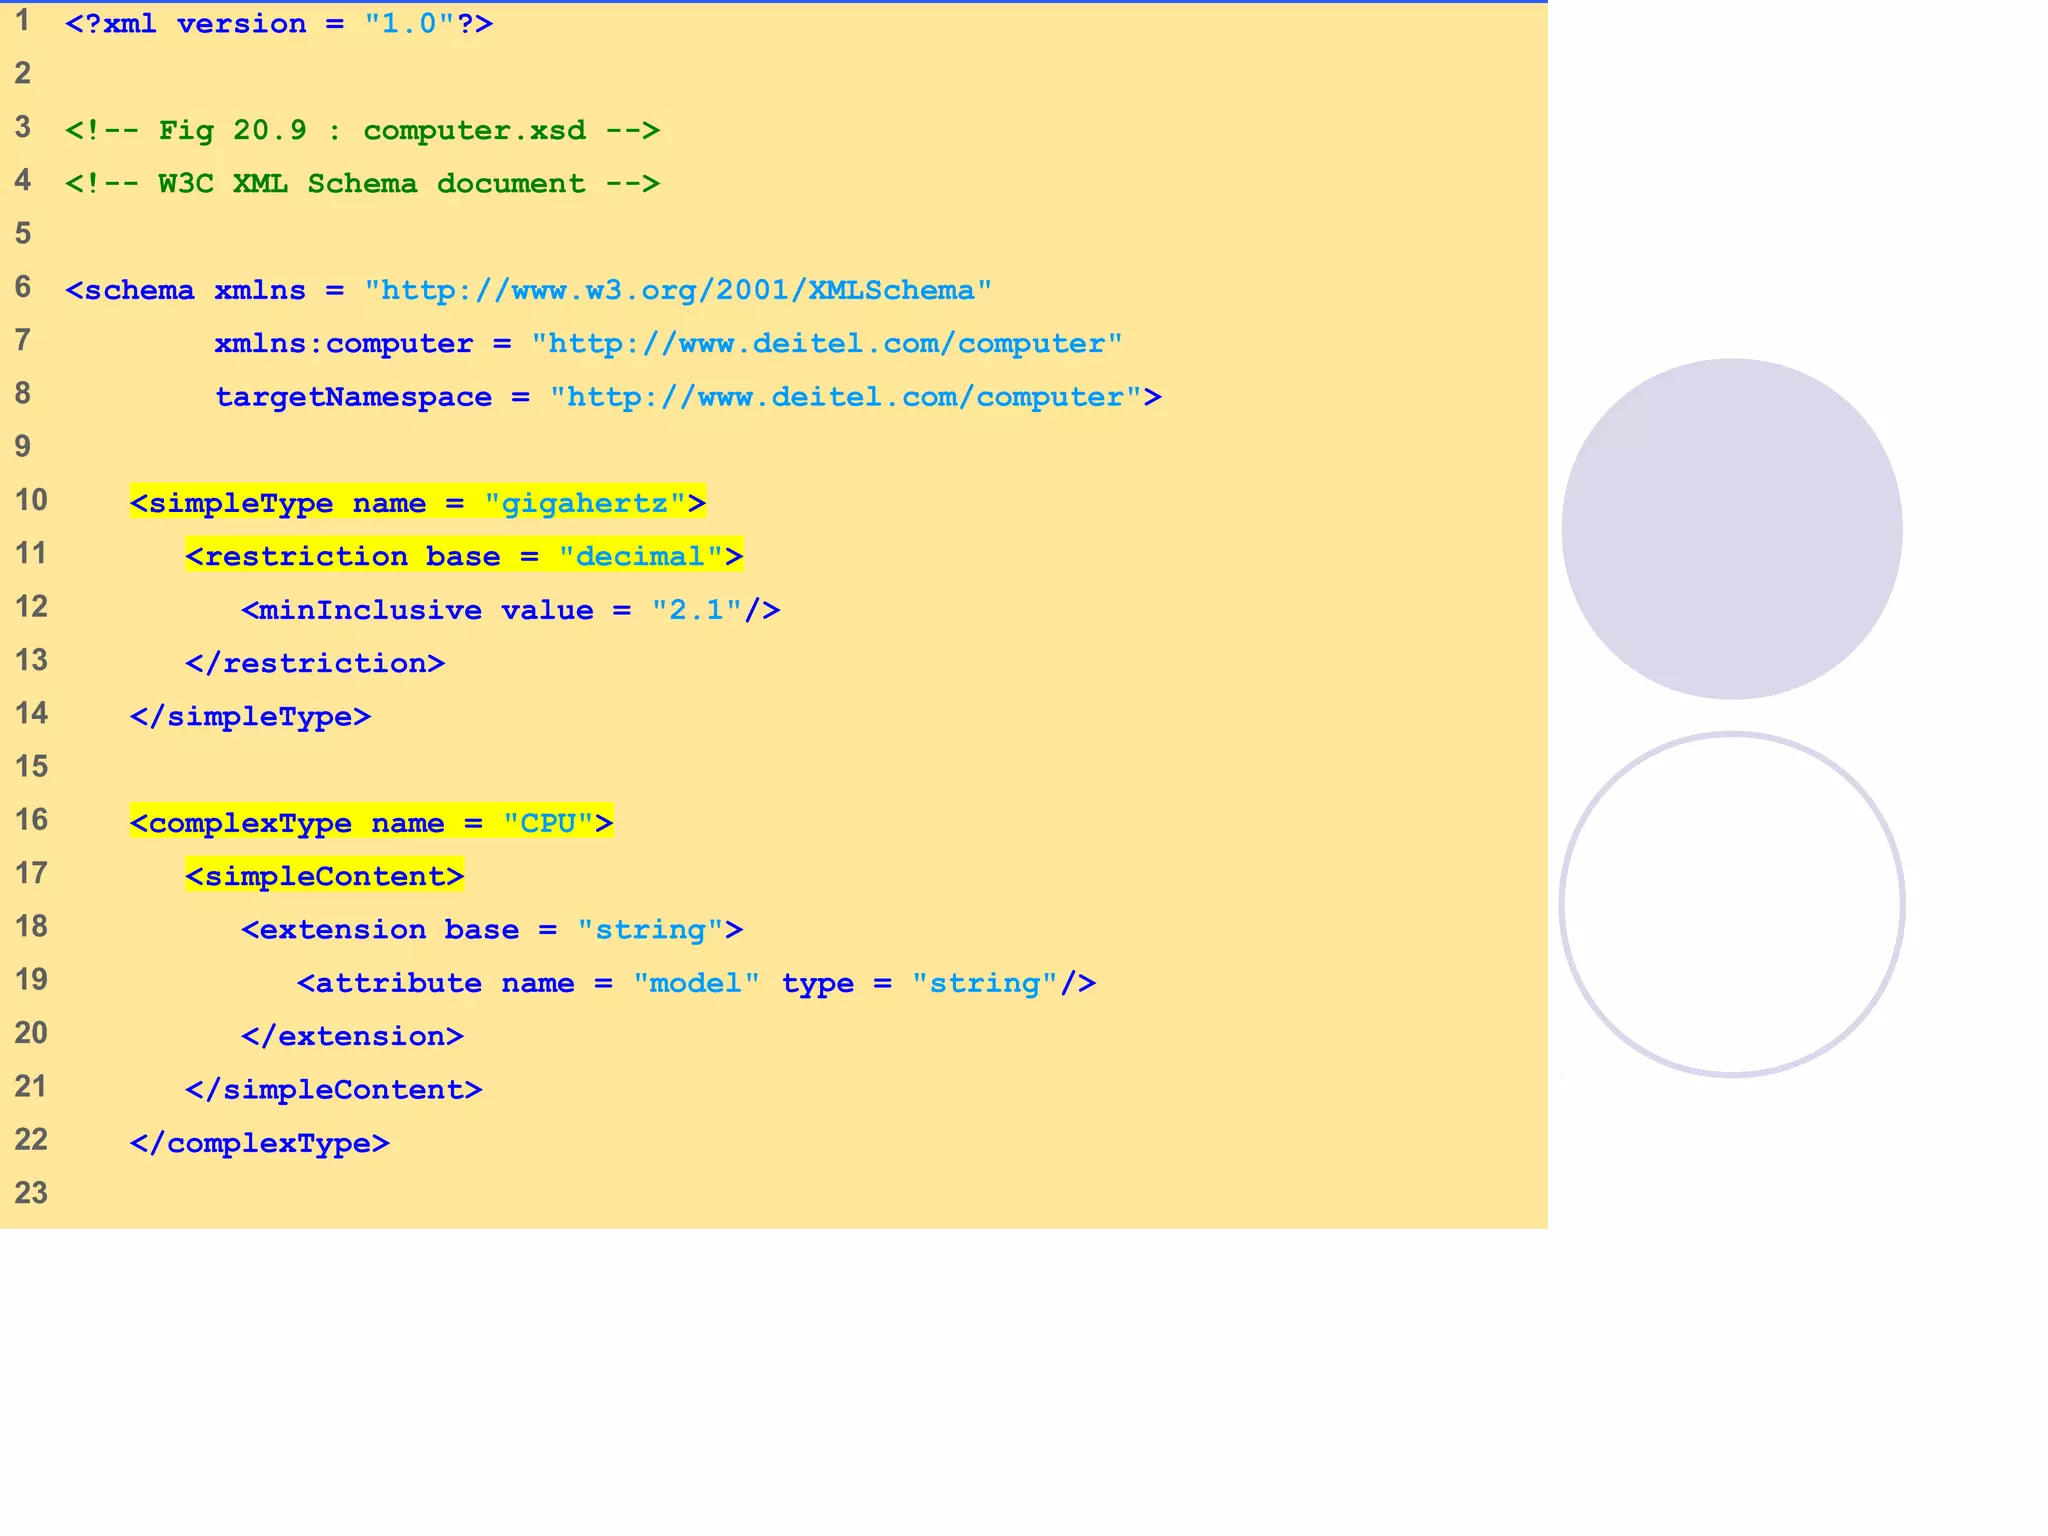Viewport: 2048px width, 1536px height.
Task: Click the closing '</extension>' tag
Action: coord(352,1036)
